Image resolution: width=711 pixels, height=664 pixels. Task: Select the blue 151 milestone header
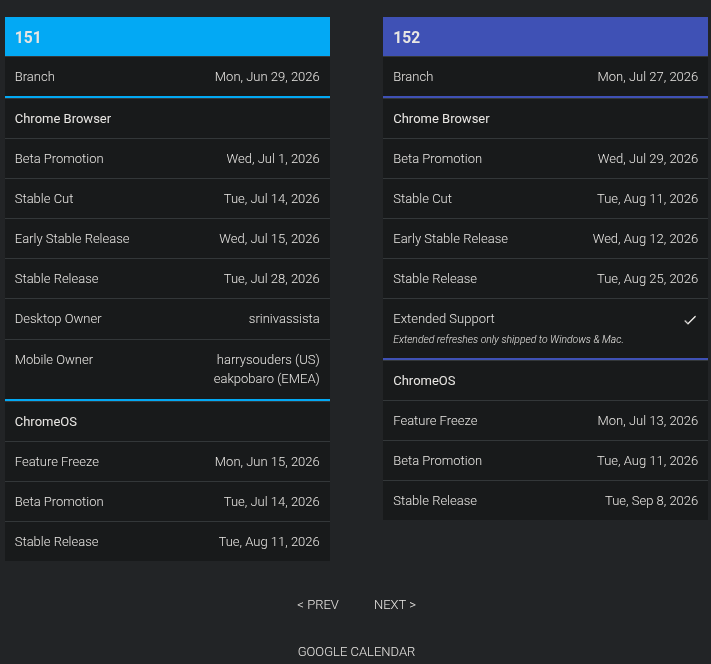167,37
